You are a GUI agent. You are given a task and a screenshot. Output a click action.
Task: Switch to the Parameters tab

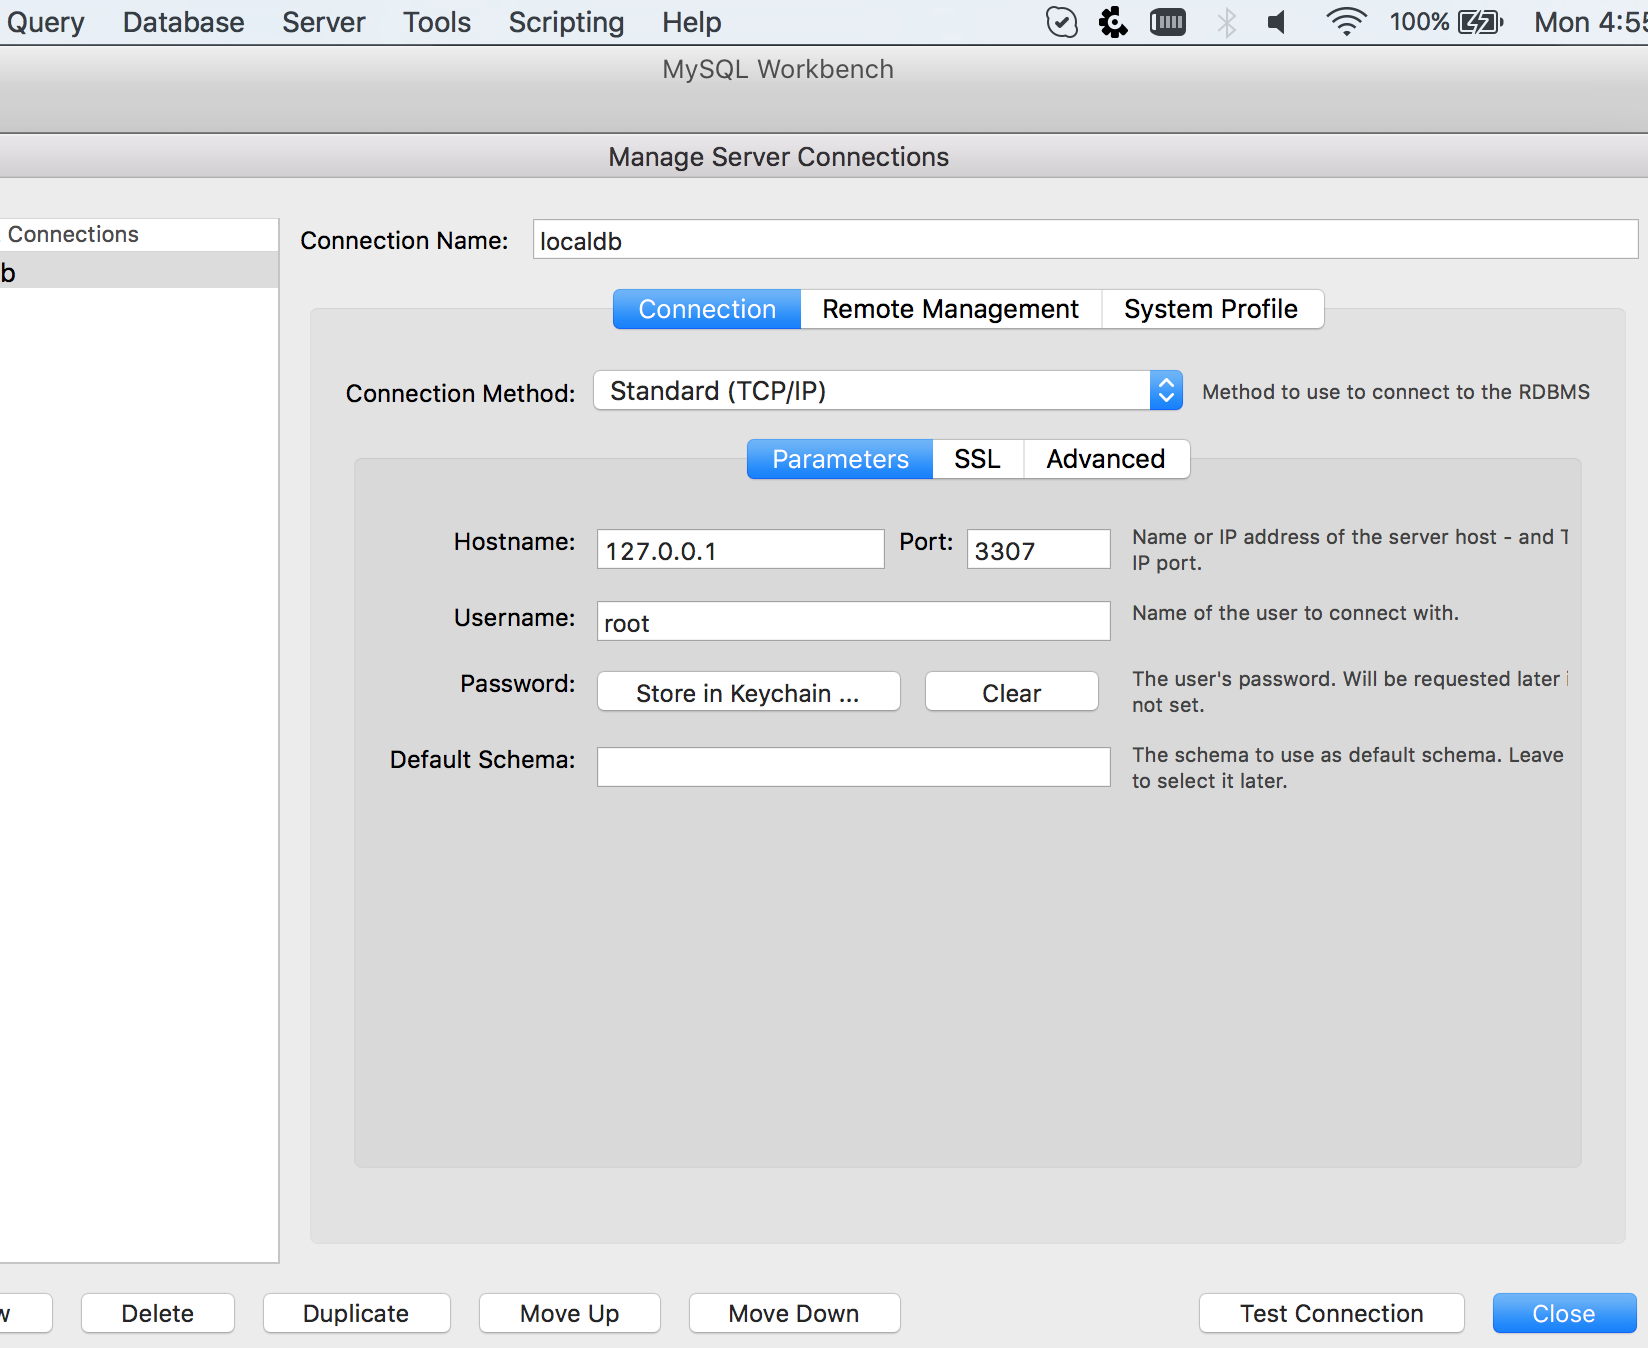[x=840, y=459]
